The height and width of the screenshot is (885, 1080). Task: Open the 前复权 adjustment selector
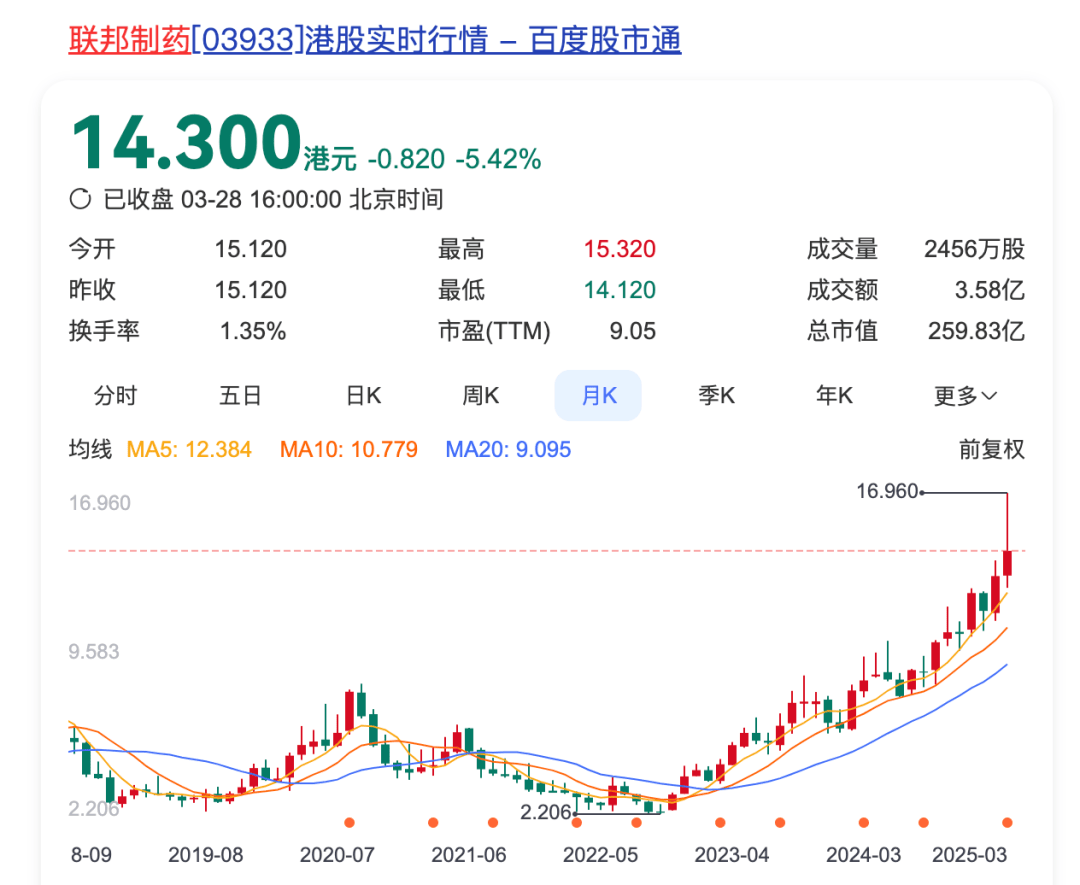(x=992, y=450)
